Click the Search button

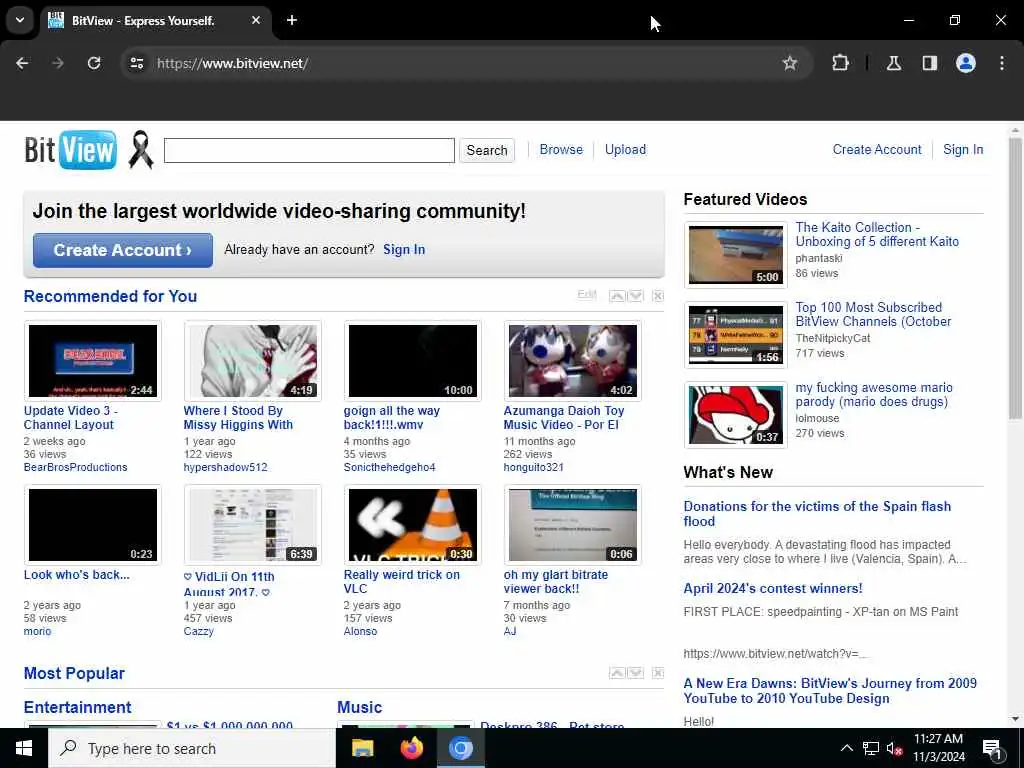click(x=487, y=150)
